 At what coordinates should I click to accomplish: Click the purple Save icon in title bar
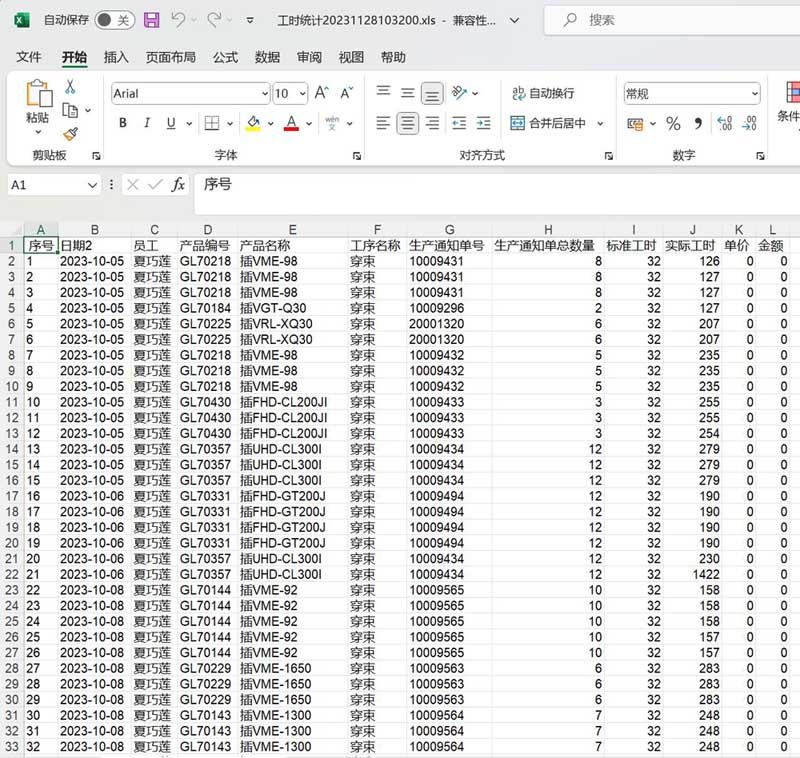(x=151, y=20)
